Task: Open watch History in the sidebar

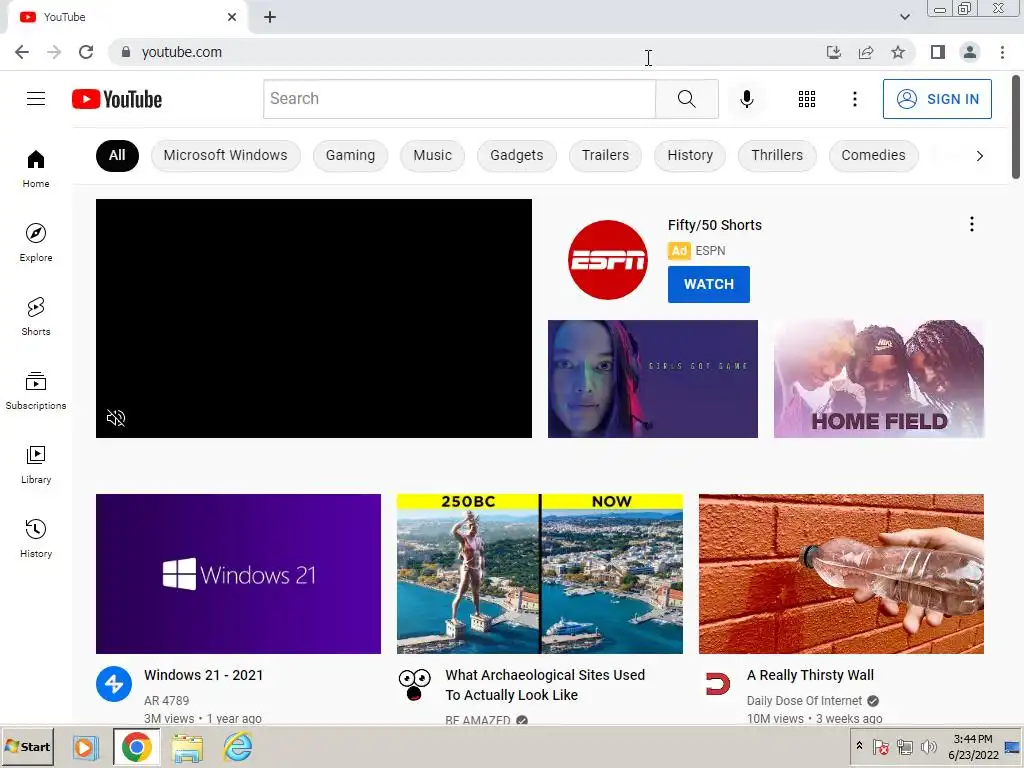Action: 36,538
